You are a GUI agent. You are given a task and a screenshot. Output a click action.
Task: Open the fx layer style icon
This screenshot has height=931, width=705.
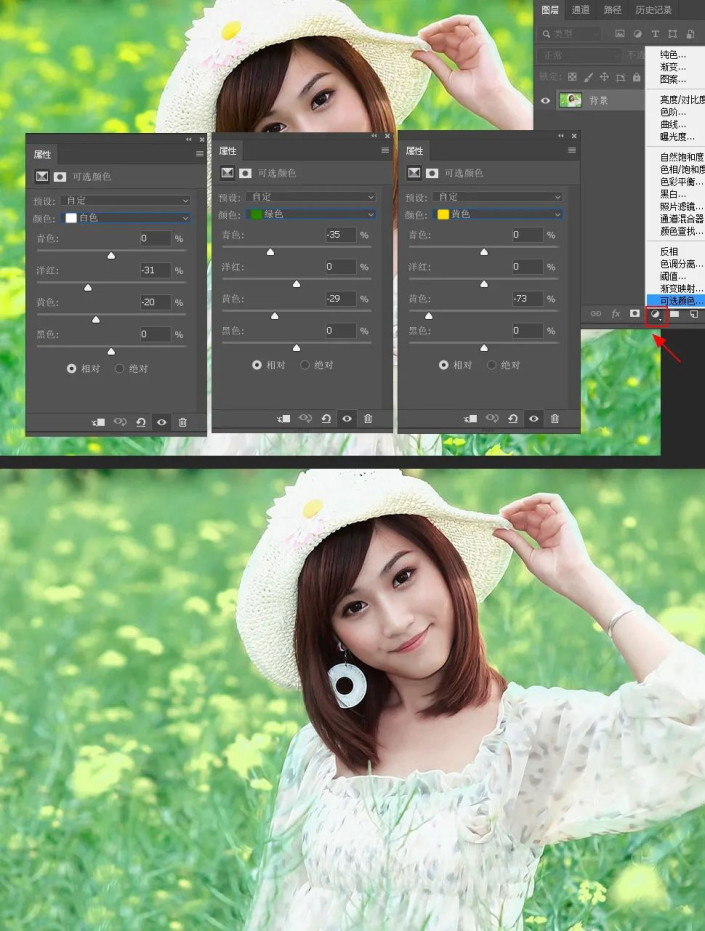616,314
